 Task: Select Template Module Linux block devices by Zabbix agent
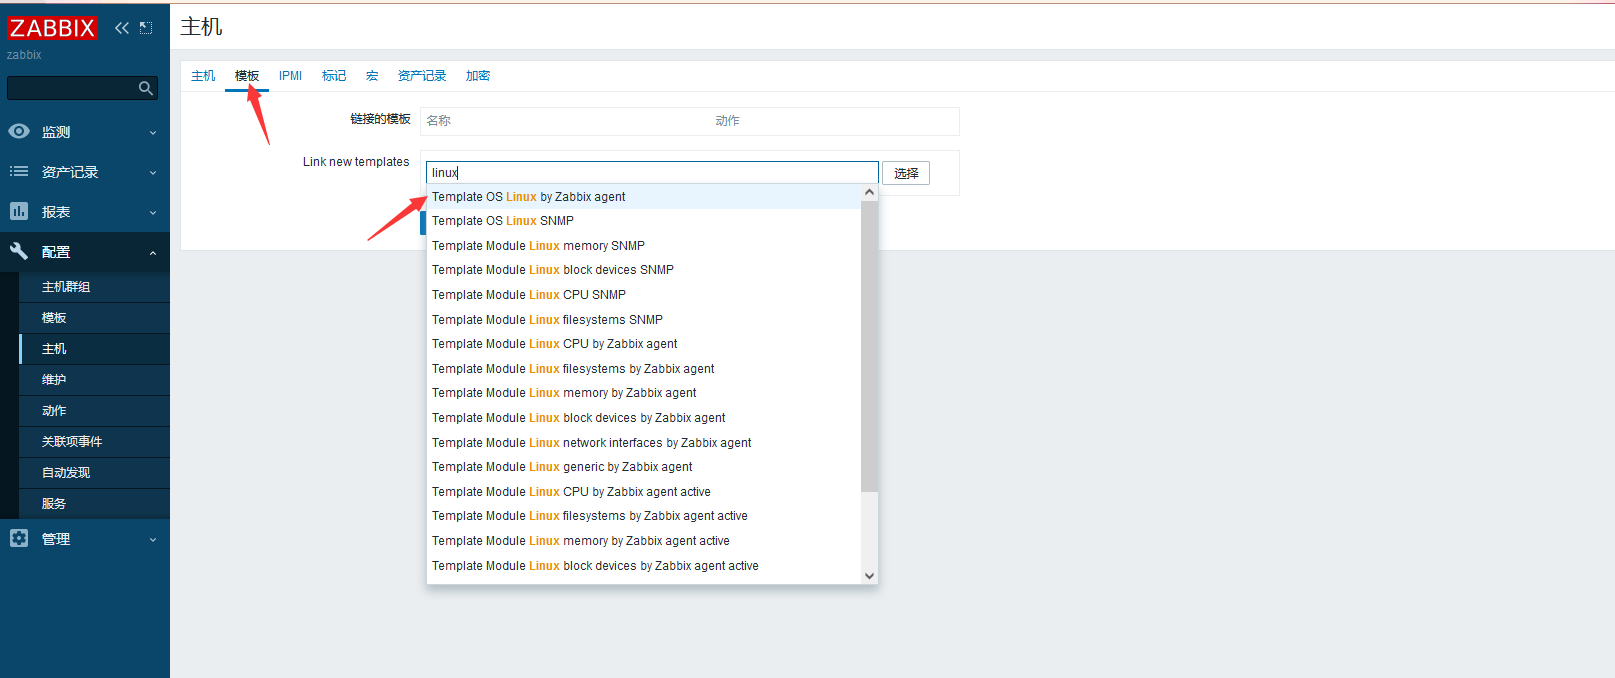coord(644,418)
